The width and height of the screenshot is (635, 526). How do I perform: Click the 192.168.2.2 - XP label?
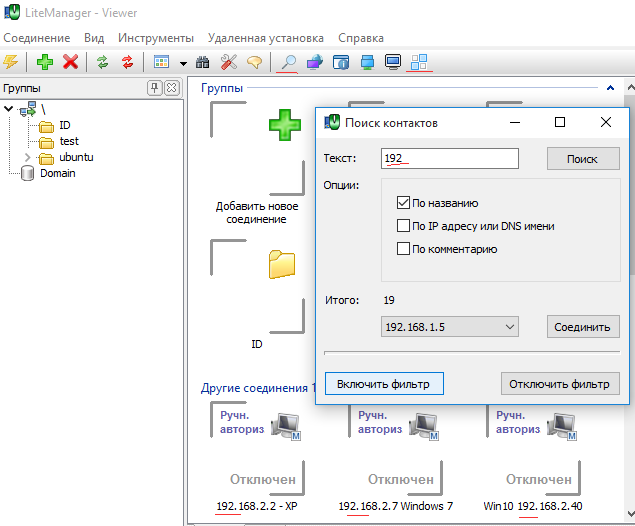pyautogui.click(x=257, y=506)
